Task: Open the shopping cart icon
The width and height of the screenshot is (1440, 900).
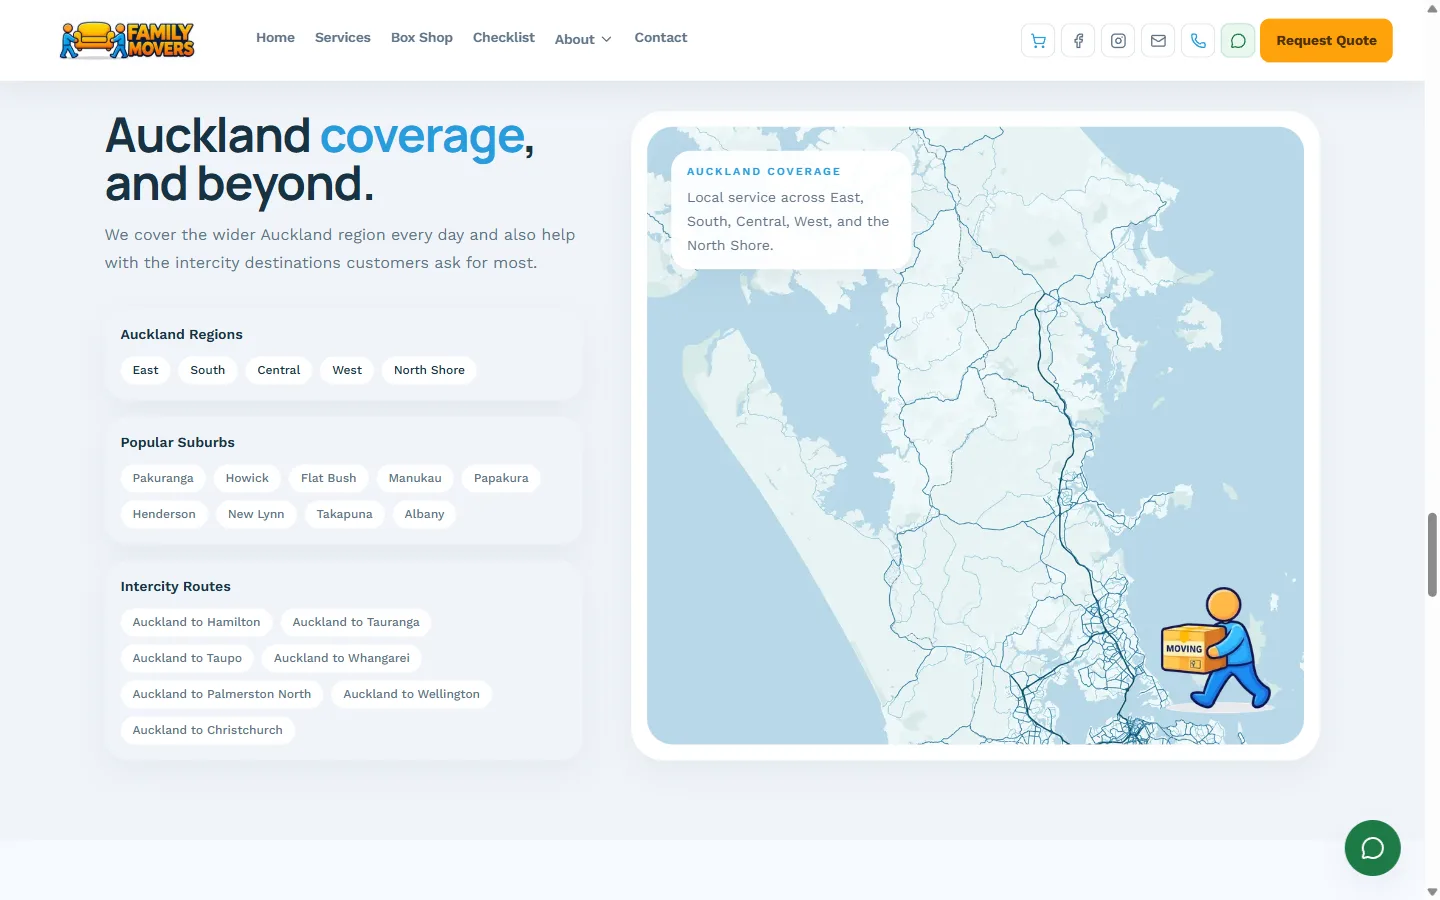Action: (x=1038, y=41)
